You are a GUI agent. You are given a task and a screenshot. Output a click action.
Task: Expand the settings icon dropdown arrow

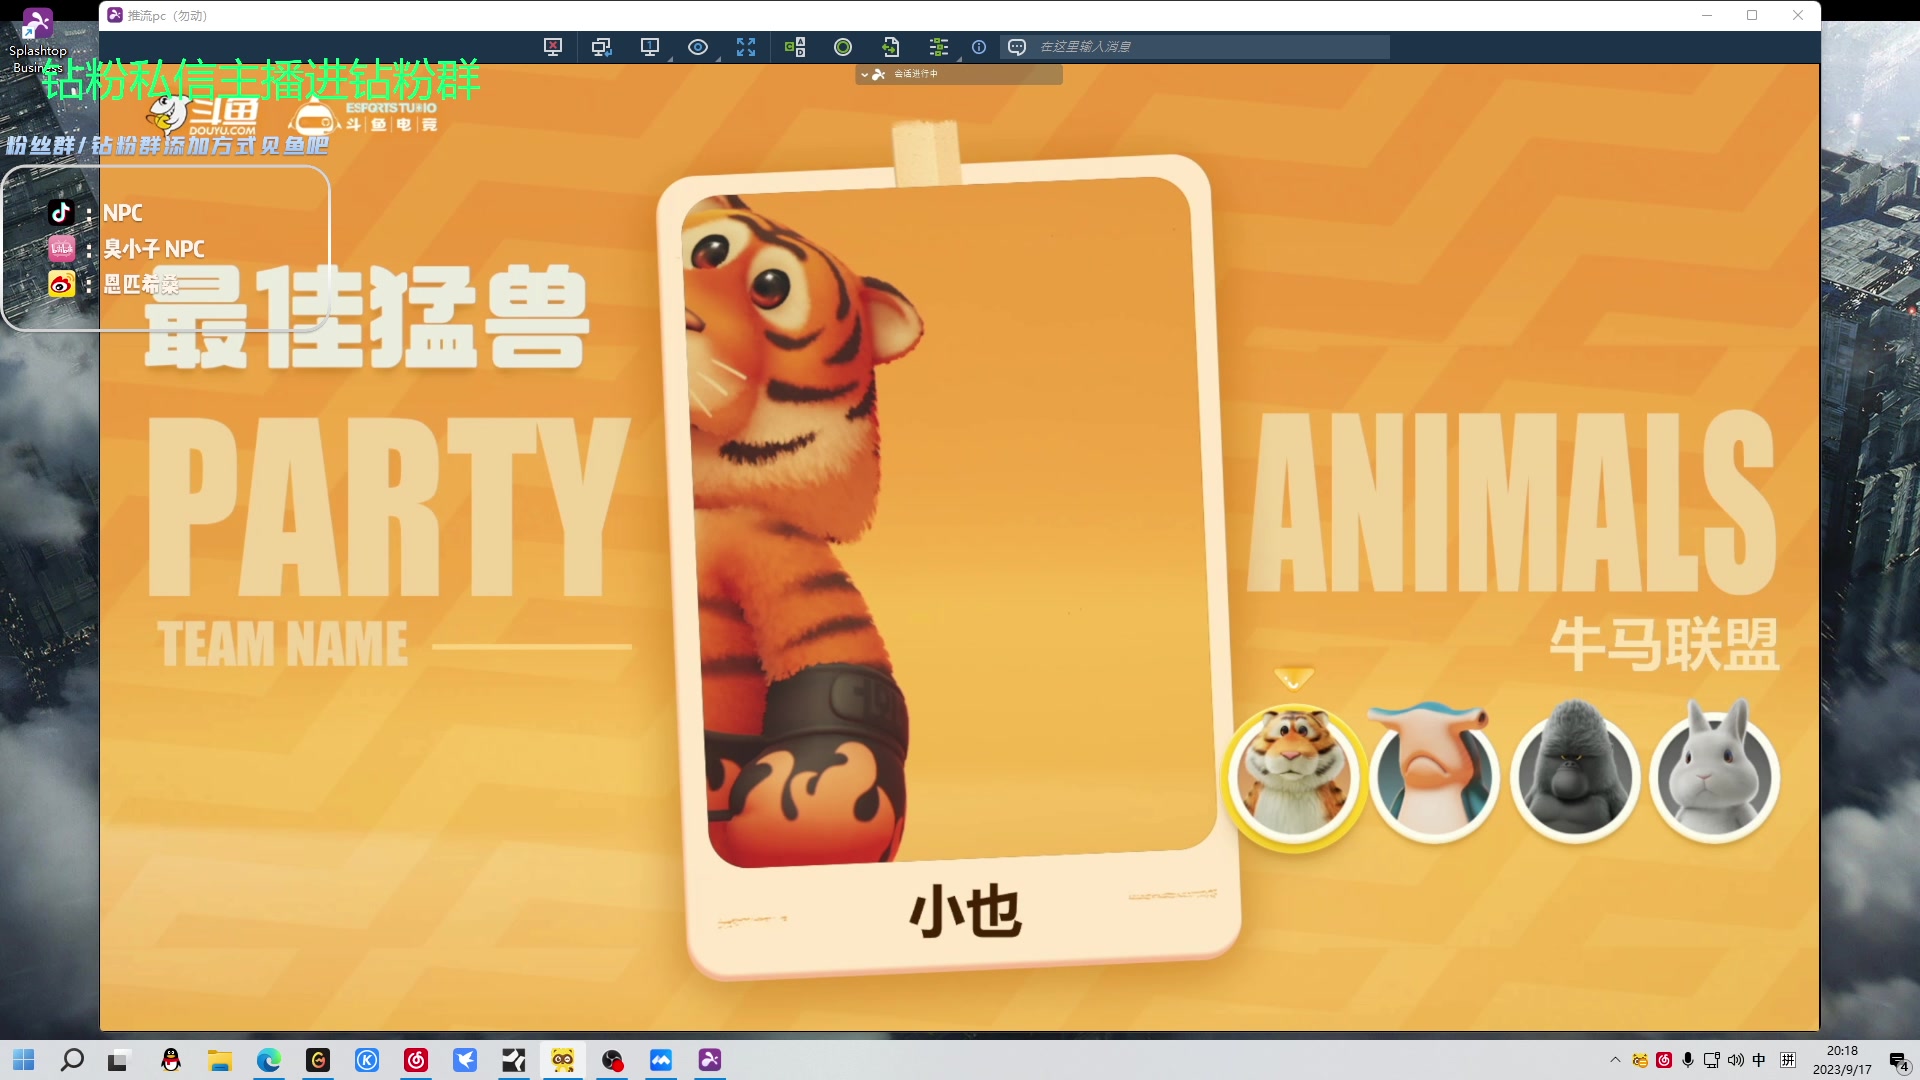(960, 57)
